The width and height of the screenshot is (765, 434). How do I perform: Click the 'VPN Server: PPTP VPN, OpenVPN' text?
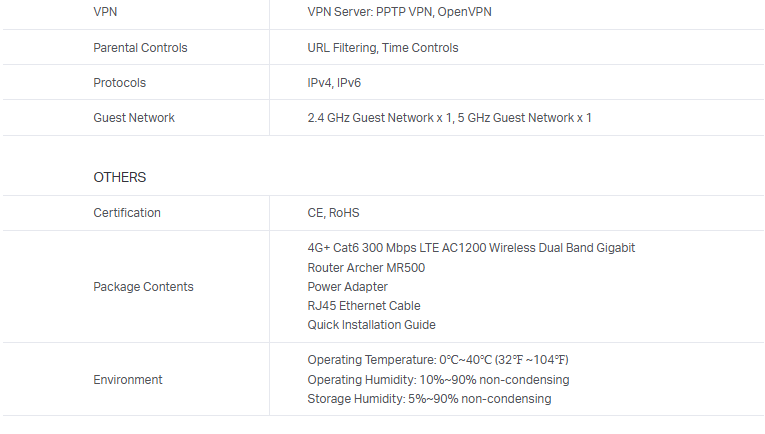pos(399,12)
